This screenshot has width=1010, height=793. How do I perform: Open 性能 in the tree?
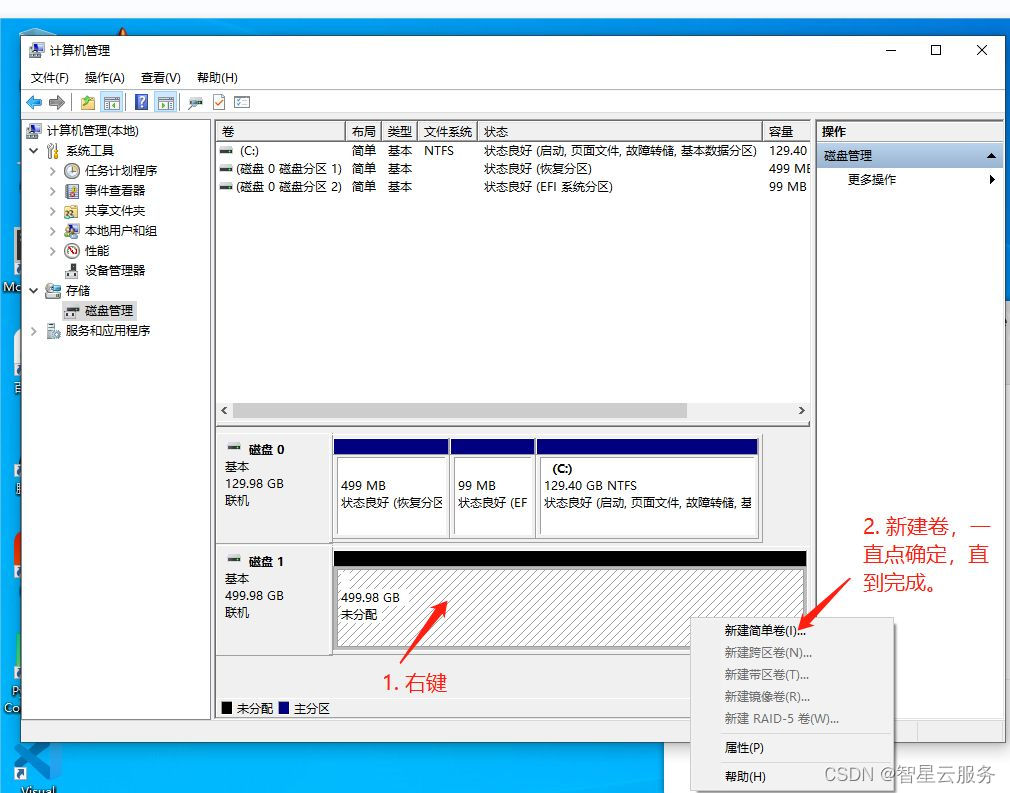97,251
